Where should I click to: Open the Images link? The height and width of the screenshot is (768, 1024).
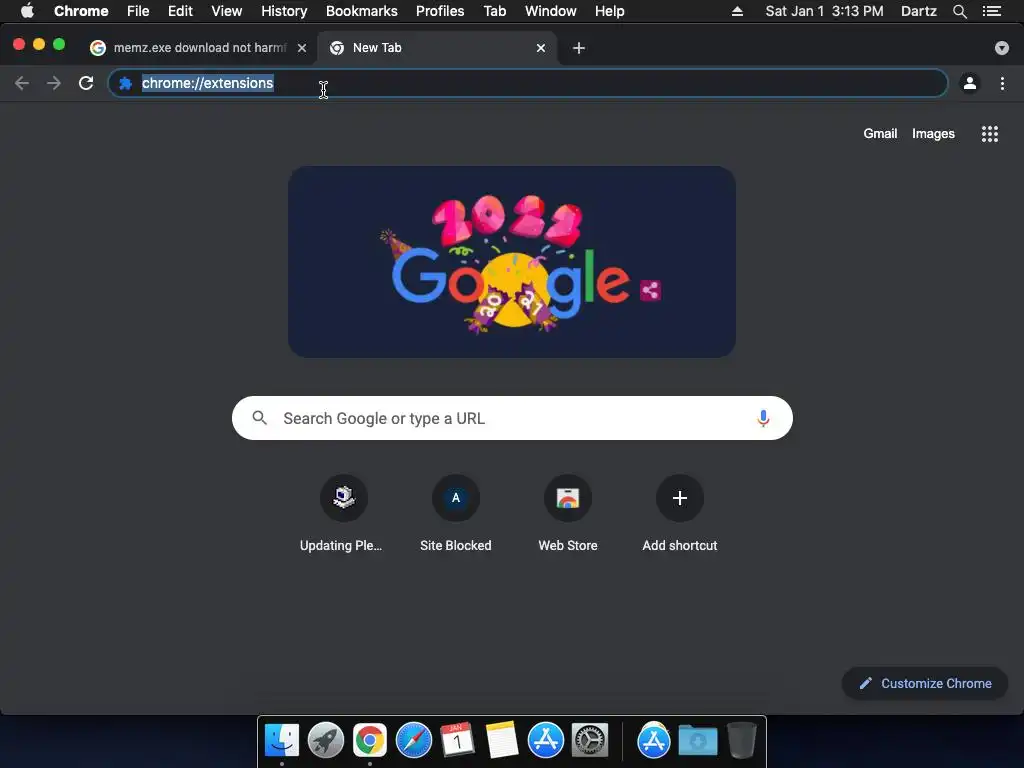point(933,133)
